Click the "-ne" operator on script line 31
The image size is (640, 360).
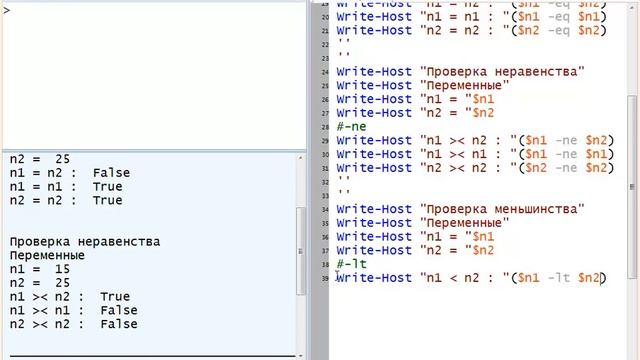click(566, 168)
